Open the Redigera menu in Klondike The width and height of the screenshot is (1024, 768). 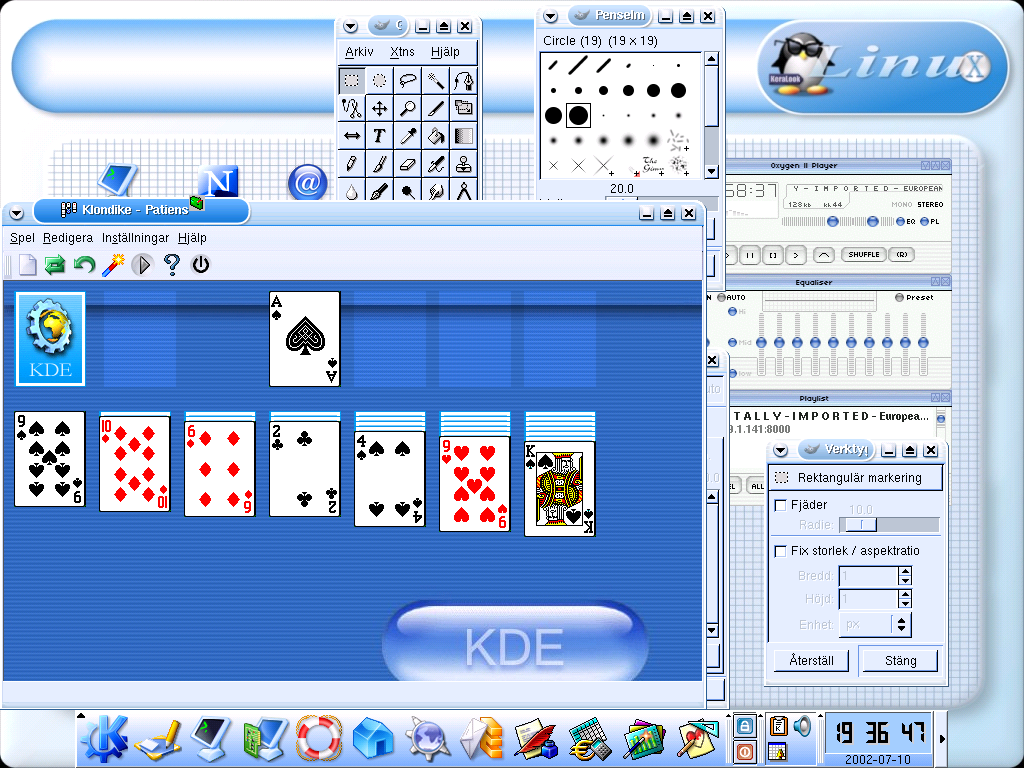click(x=68, y=238)
